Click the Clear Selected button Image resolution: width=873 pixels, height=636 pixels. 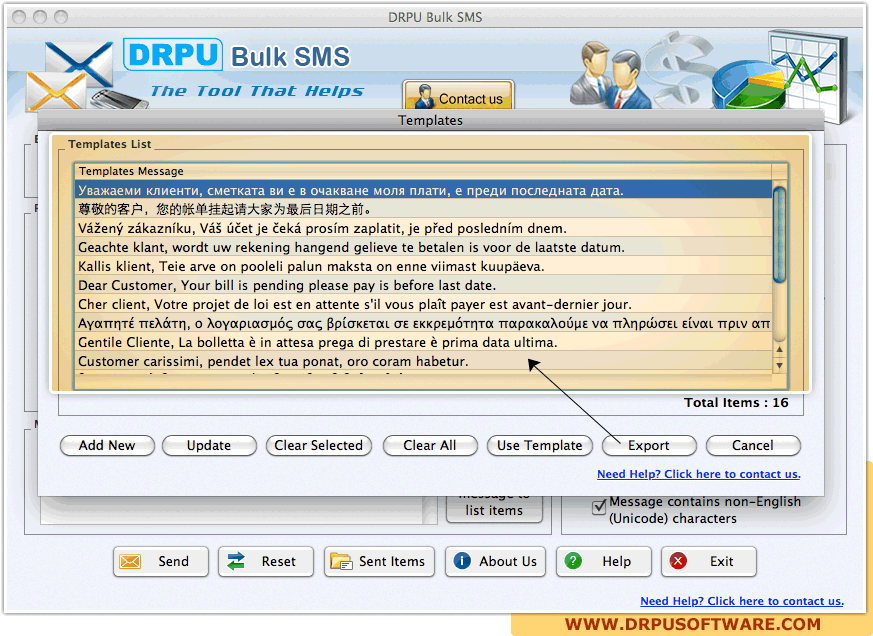[318, 446]
